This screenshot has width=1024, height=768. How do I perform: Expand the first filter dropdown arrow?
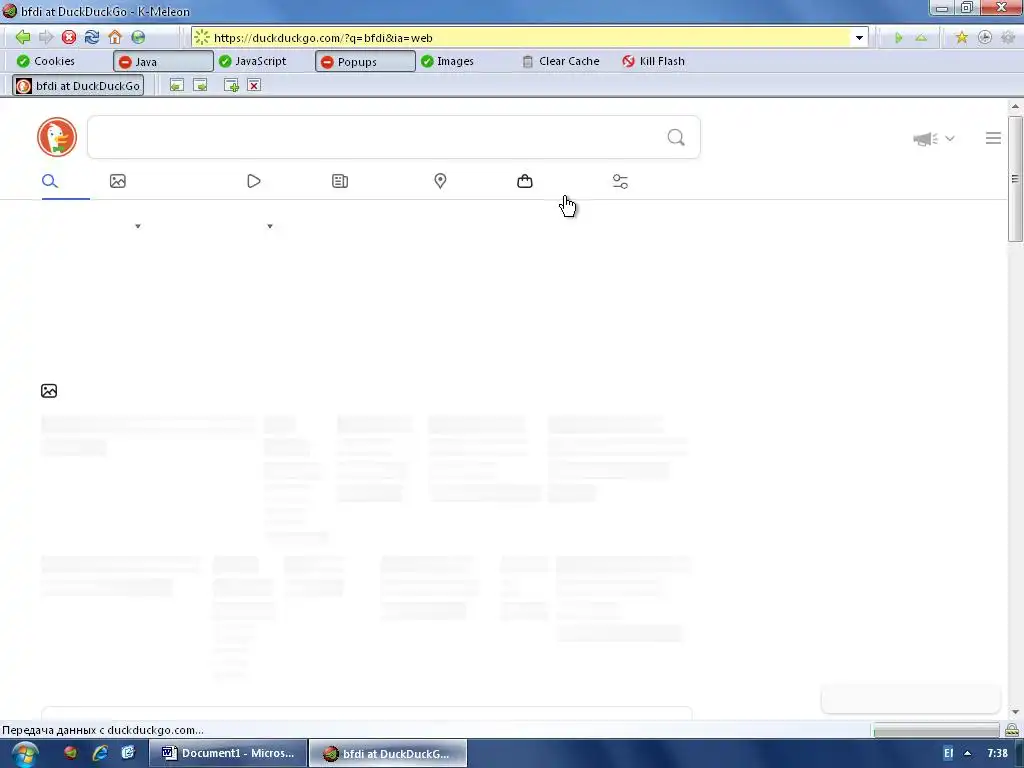[138, 227]
